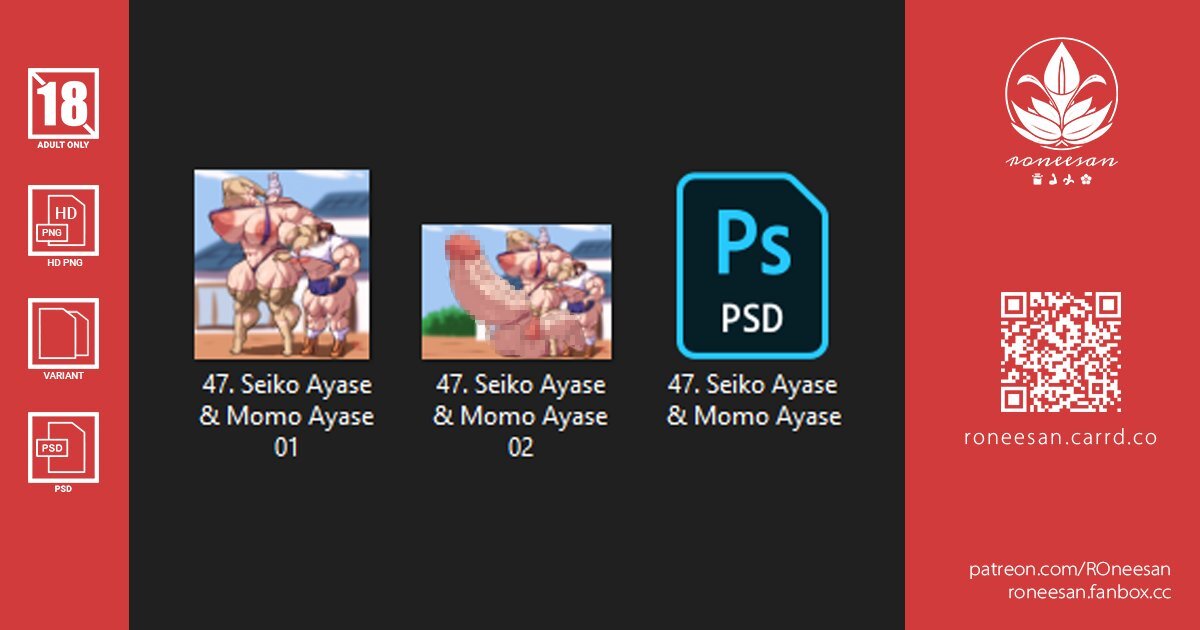Open the patreon.com/ROneesan link
Viewport: 1200px width, 630px height.
(x=1070, y=569)
